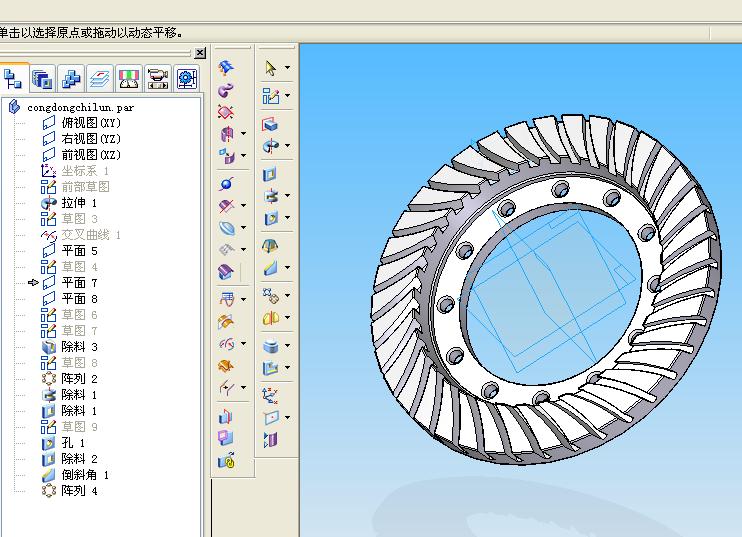Select the 俯视图(XY) reference plane
This screenshot has height=537, width=742.
(x=91, y=123)
